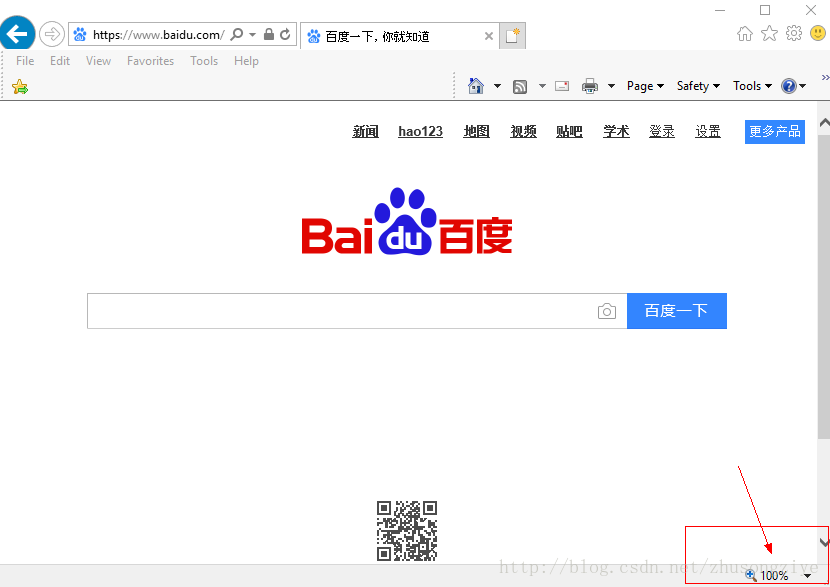
Task: Click the QR code image
Action: tap(407, 531)
